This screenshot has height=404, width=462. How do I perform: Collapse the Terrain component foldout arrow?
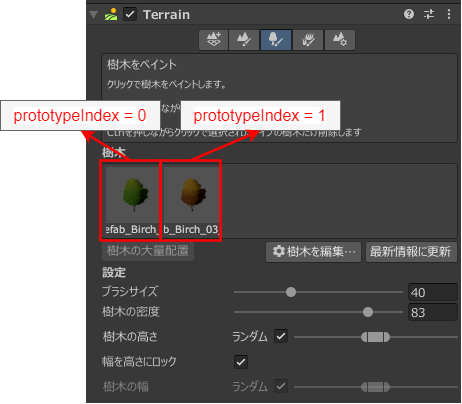click(x=94, y=15)
